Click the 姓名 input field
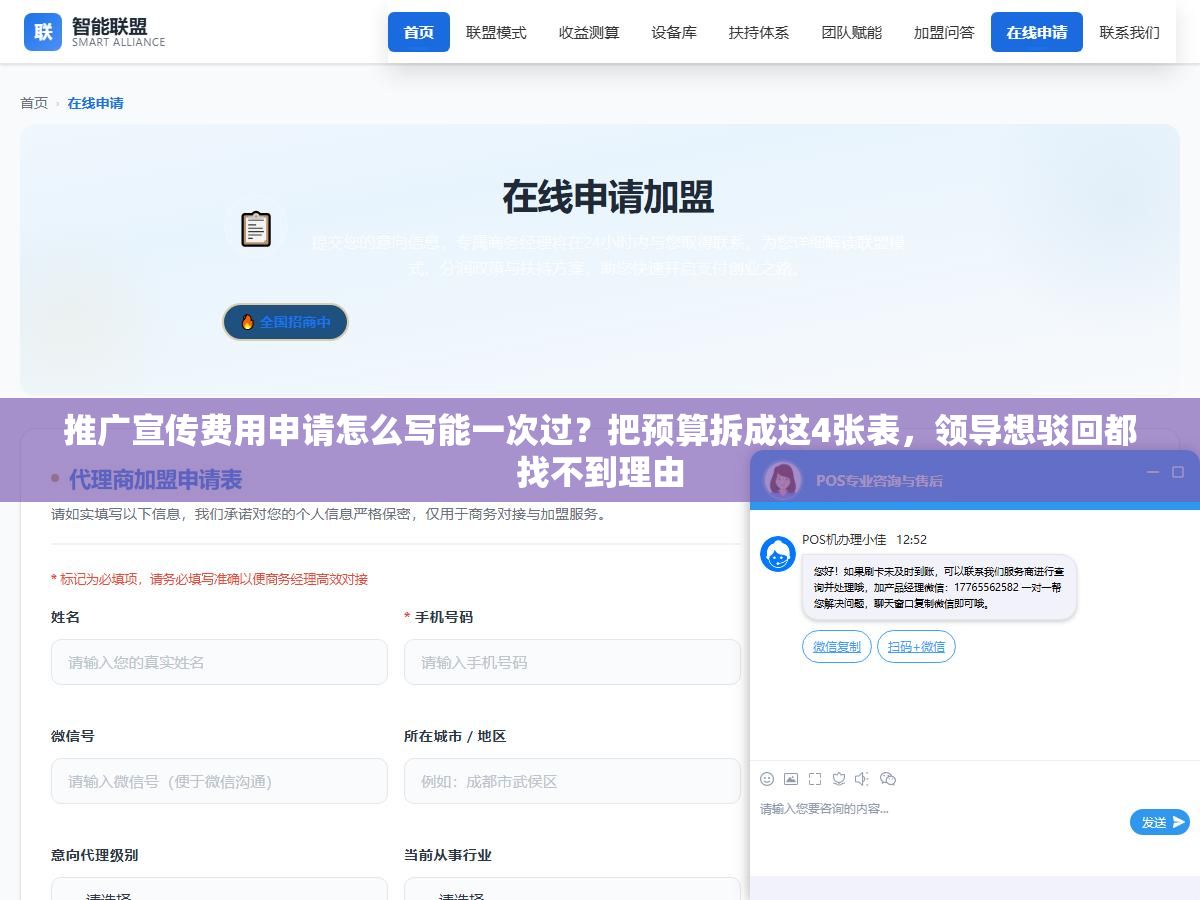Viewport: 1200px width, 900px height. coord(219,662)
